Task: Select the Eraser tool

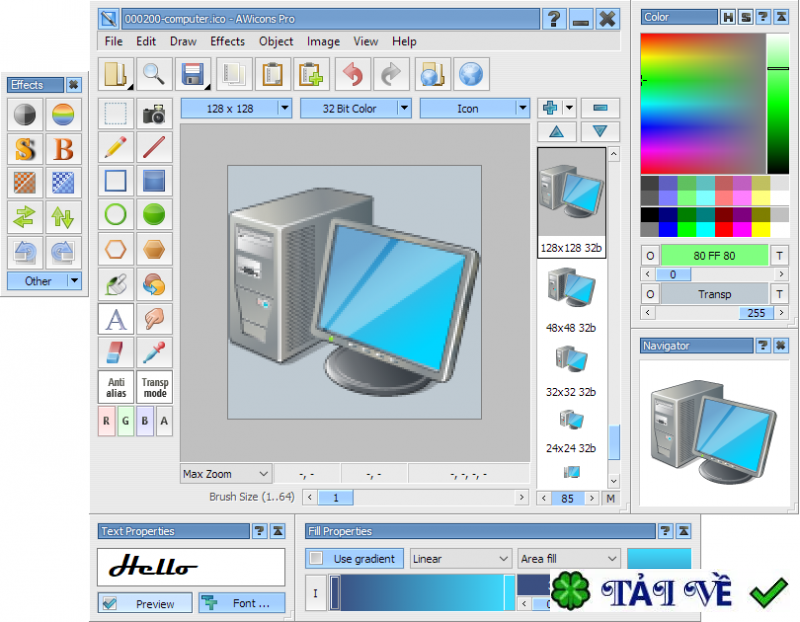Action: click(115, 351)
